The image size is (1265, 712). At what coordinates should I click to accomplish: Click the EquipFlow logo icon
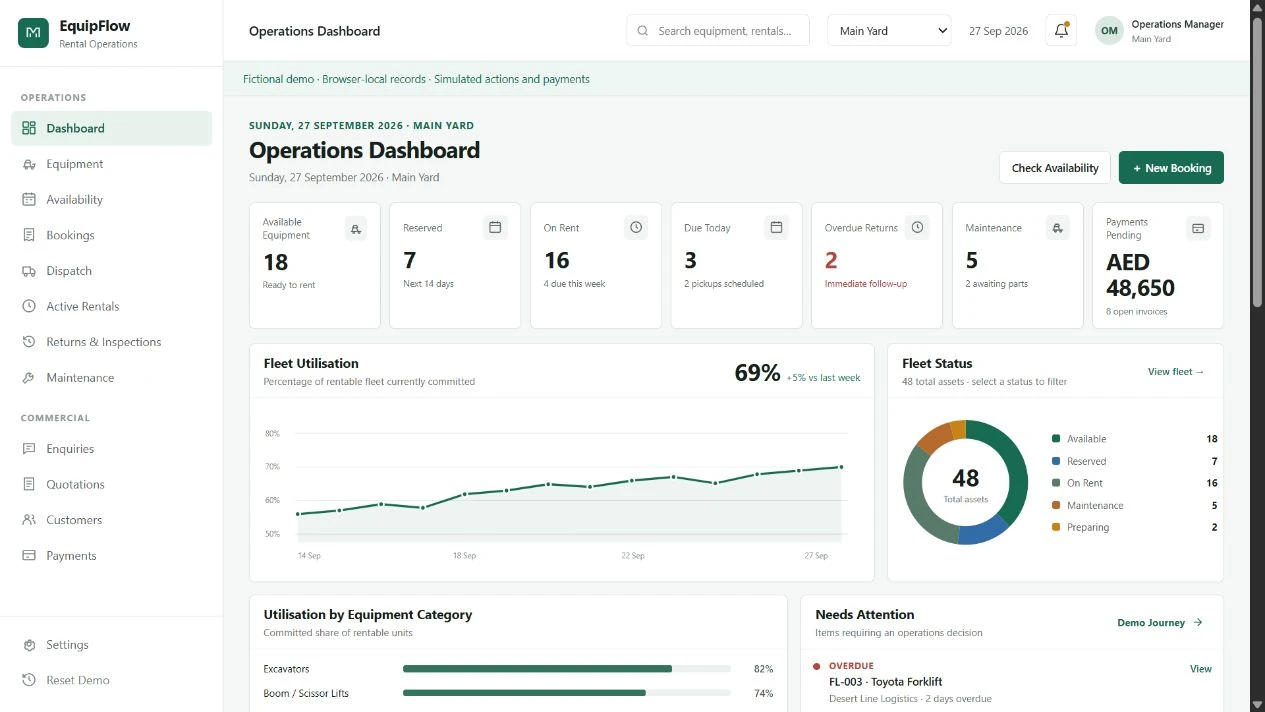(33, 33)
